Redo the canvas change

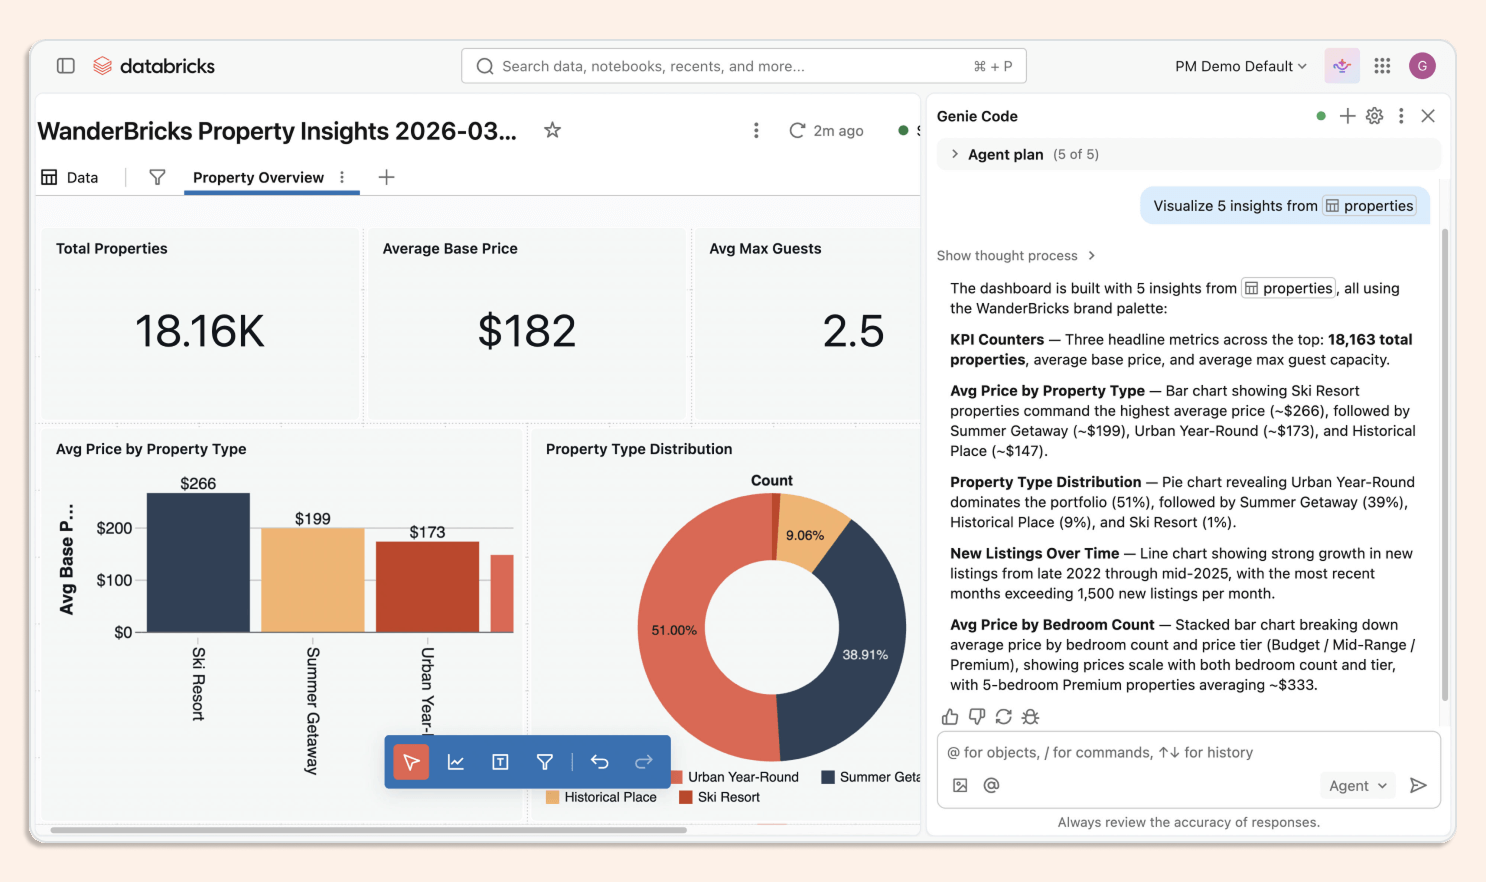coord(644,762)
